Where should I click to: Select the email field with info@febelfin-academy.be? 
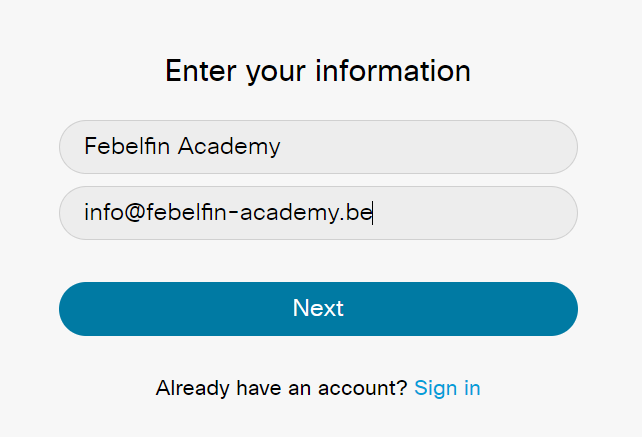319,213
